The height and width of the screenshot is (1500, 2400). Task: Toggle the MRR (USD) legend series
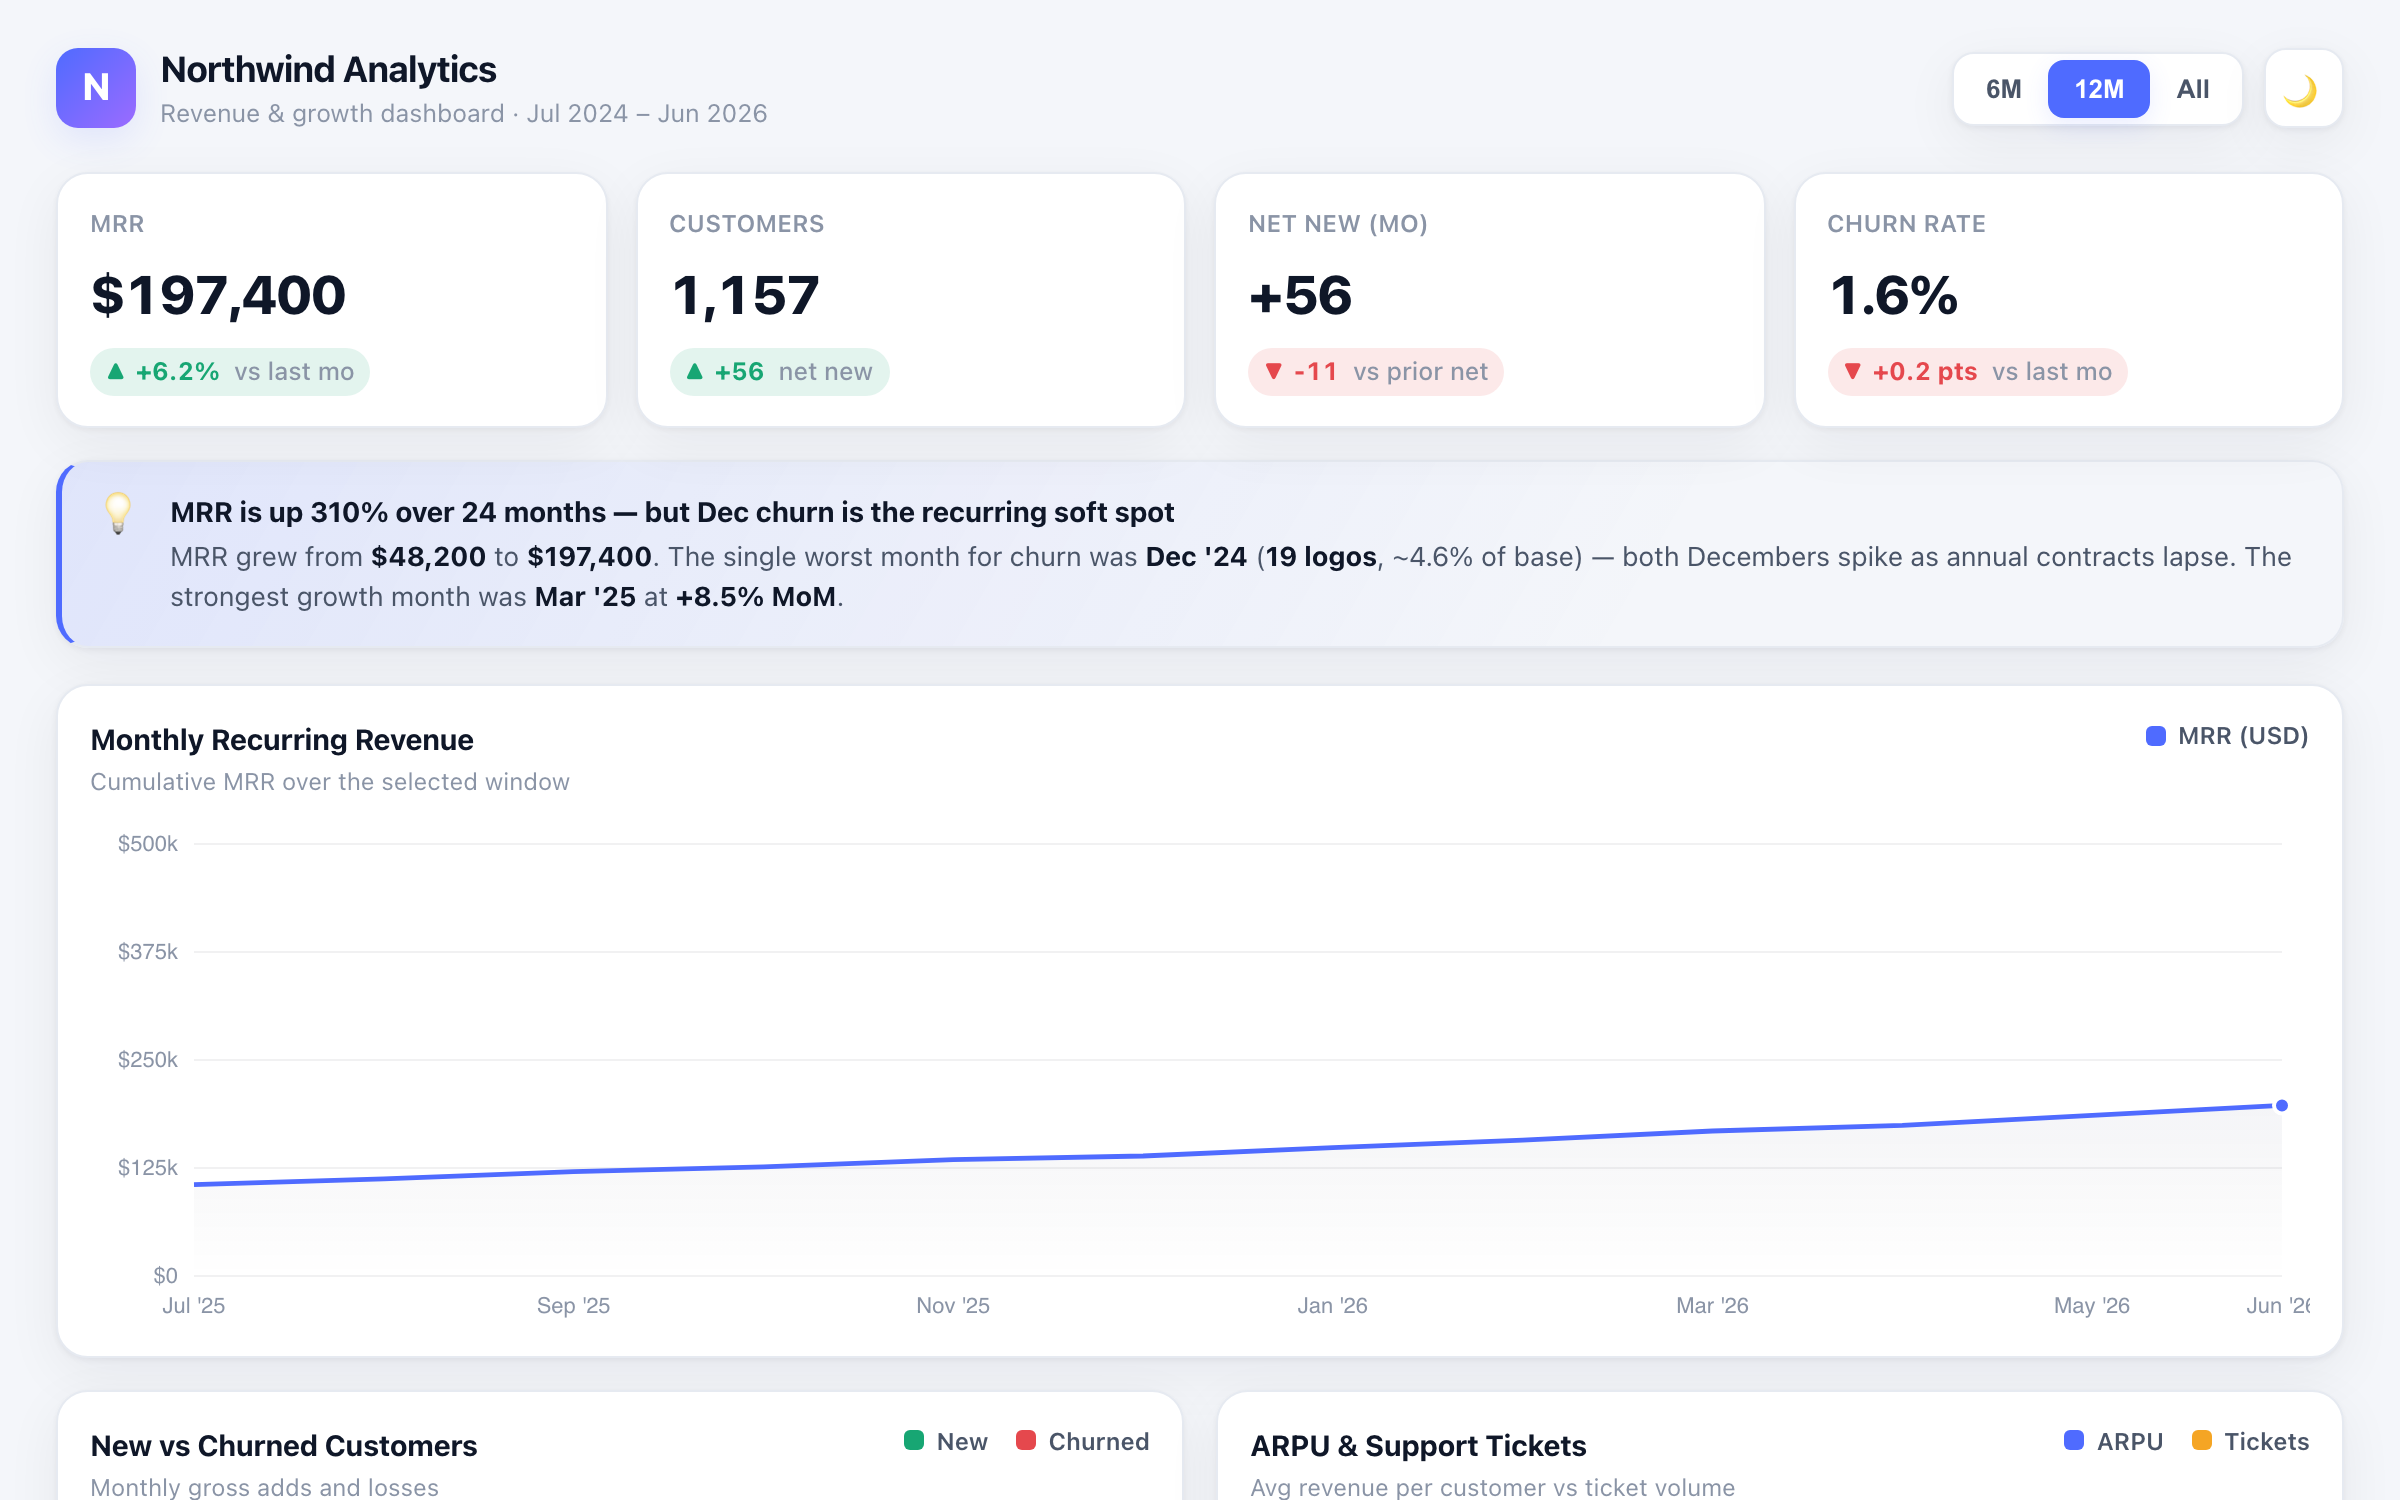pos(2226,736)
